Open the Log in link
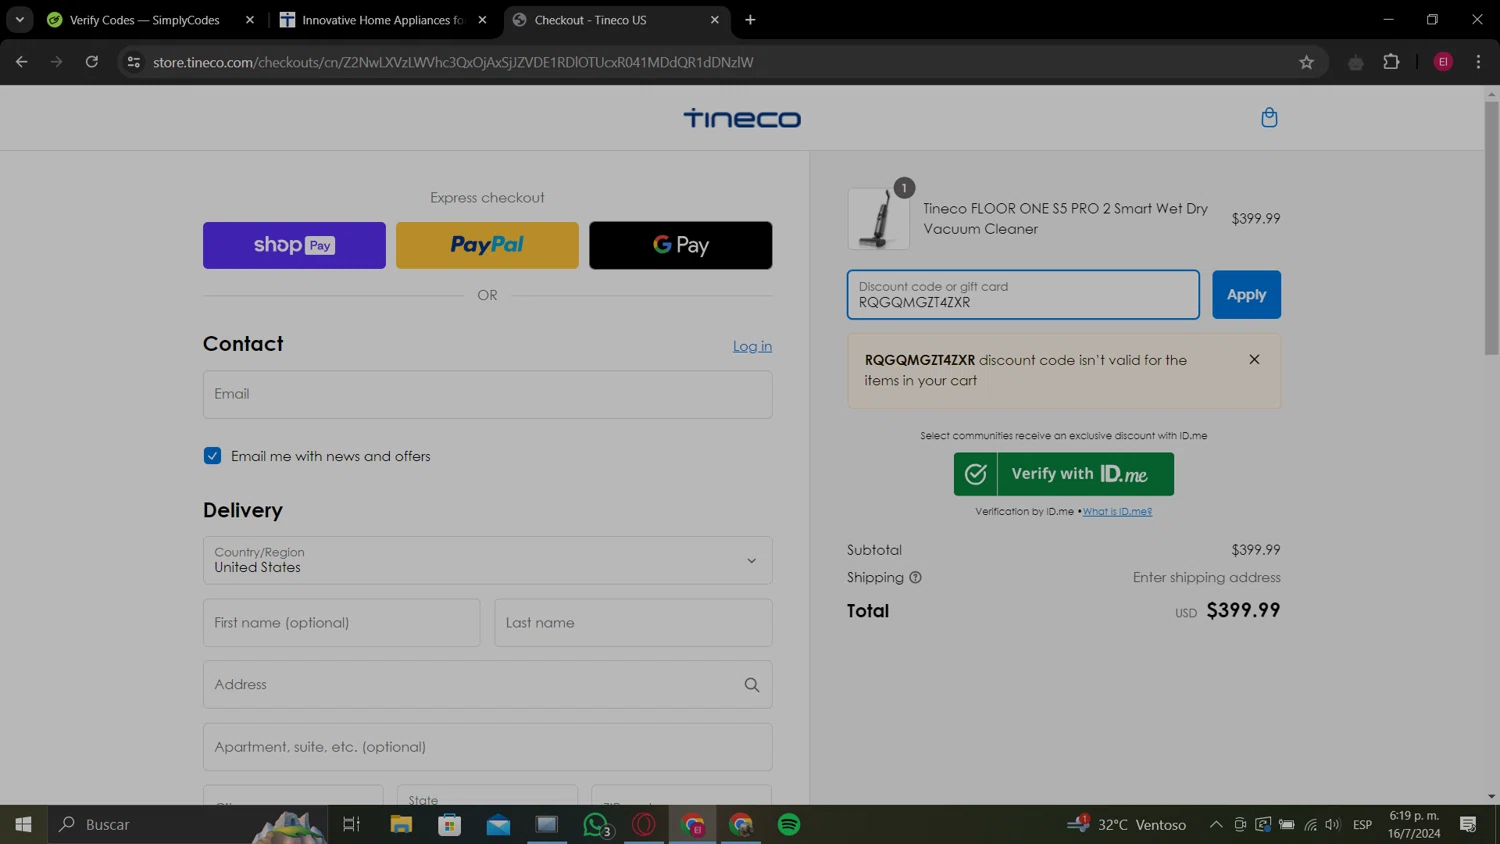Screen dimensions: 1500x844 (752, 346)
